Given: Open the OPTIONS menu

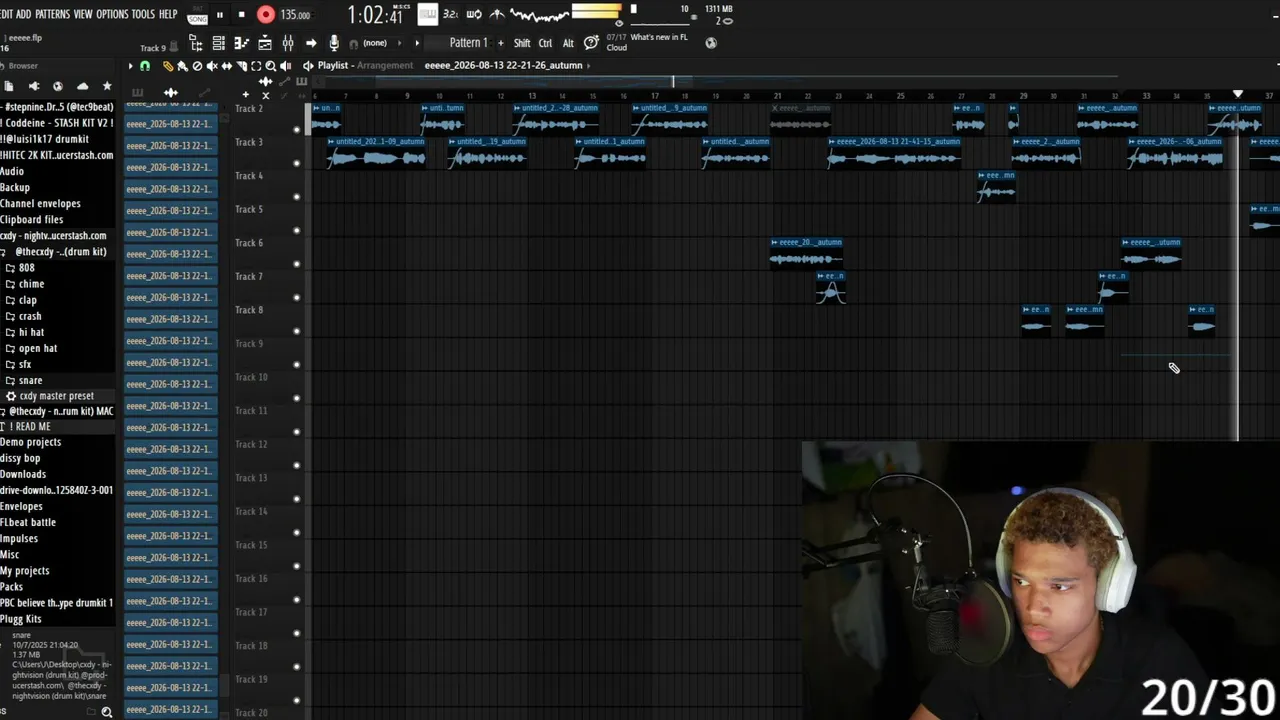Looking at the screenshot, I should coord(112,14).
